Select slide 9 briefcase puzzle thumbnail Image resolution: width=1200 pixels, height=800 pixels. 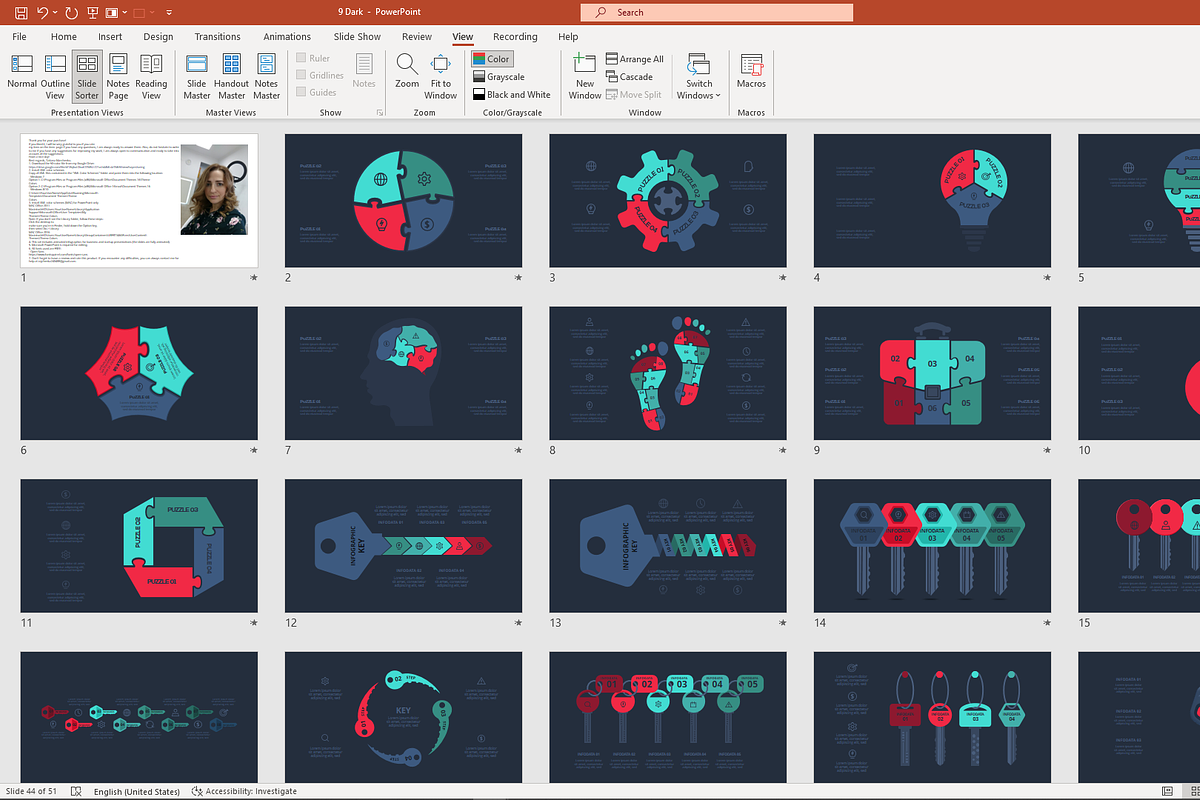coord(932,373)
